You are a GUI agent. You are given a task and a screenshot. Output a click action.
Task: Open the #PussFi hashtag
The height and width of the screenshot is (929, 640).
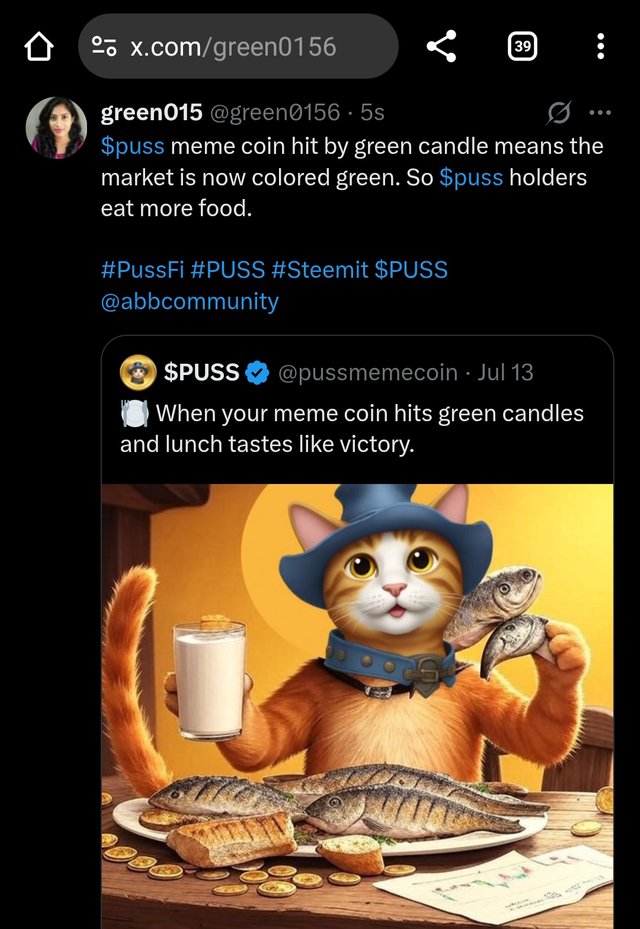pos(143,270)
